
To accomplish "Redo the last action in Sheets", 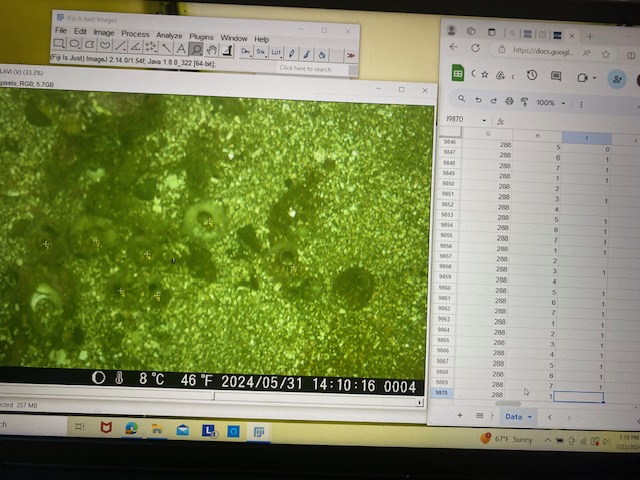I will tap(493, 100).
